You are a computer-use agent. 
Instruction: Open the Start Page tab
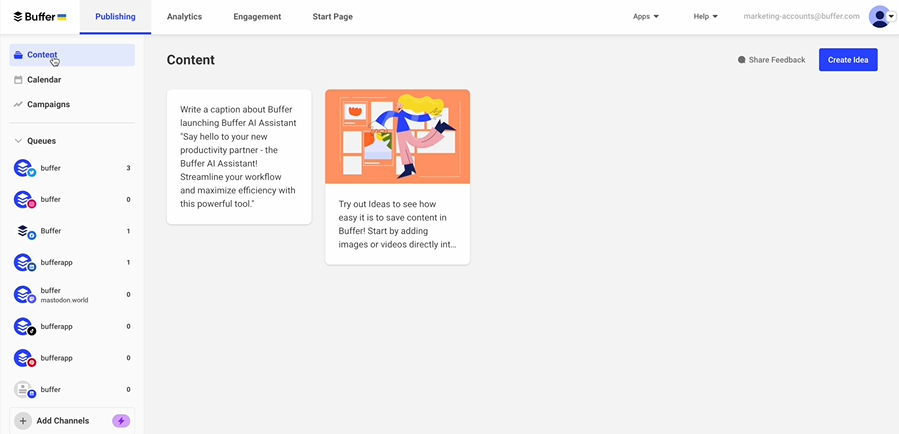point(332,17)
